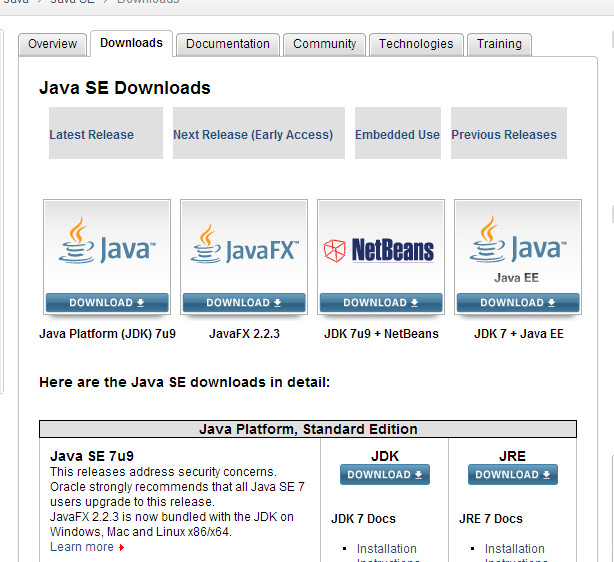Download JDK 7u9 + NetBeans bundle
Screen dimensions: 614x562
(380, 303)
